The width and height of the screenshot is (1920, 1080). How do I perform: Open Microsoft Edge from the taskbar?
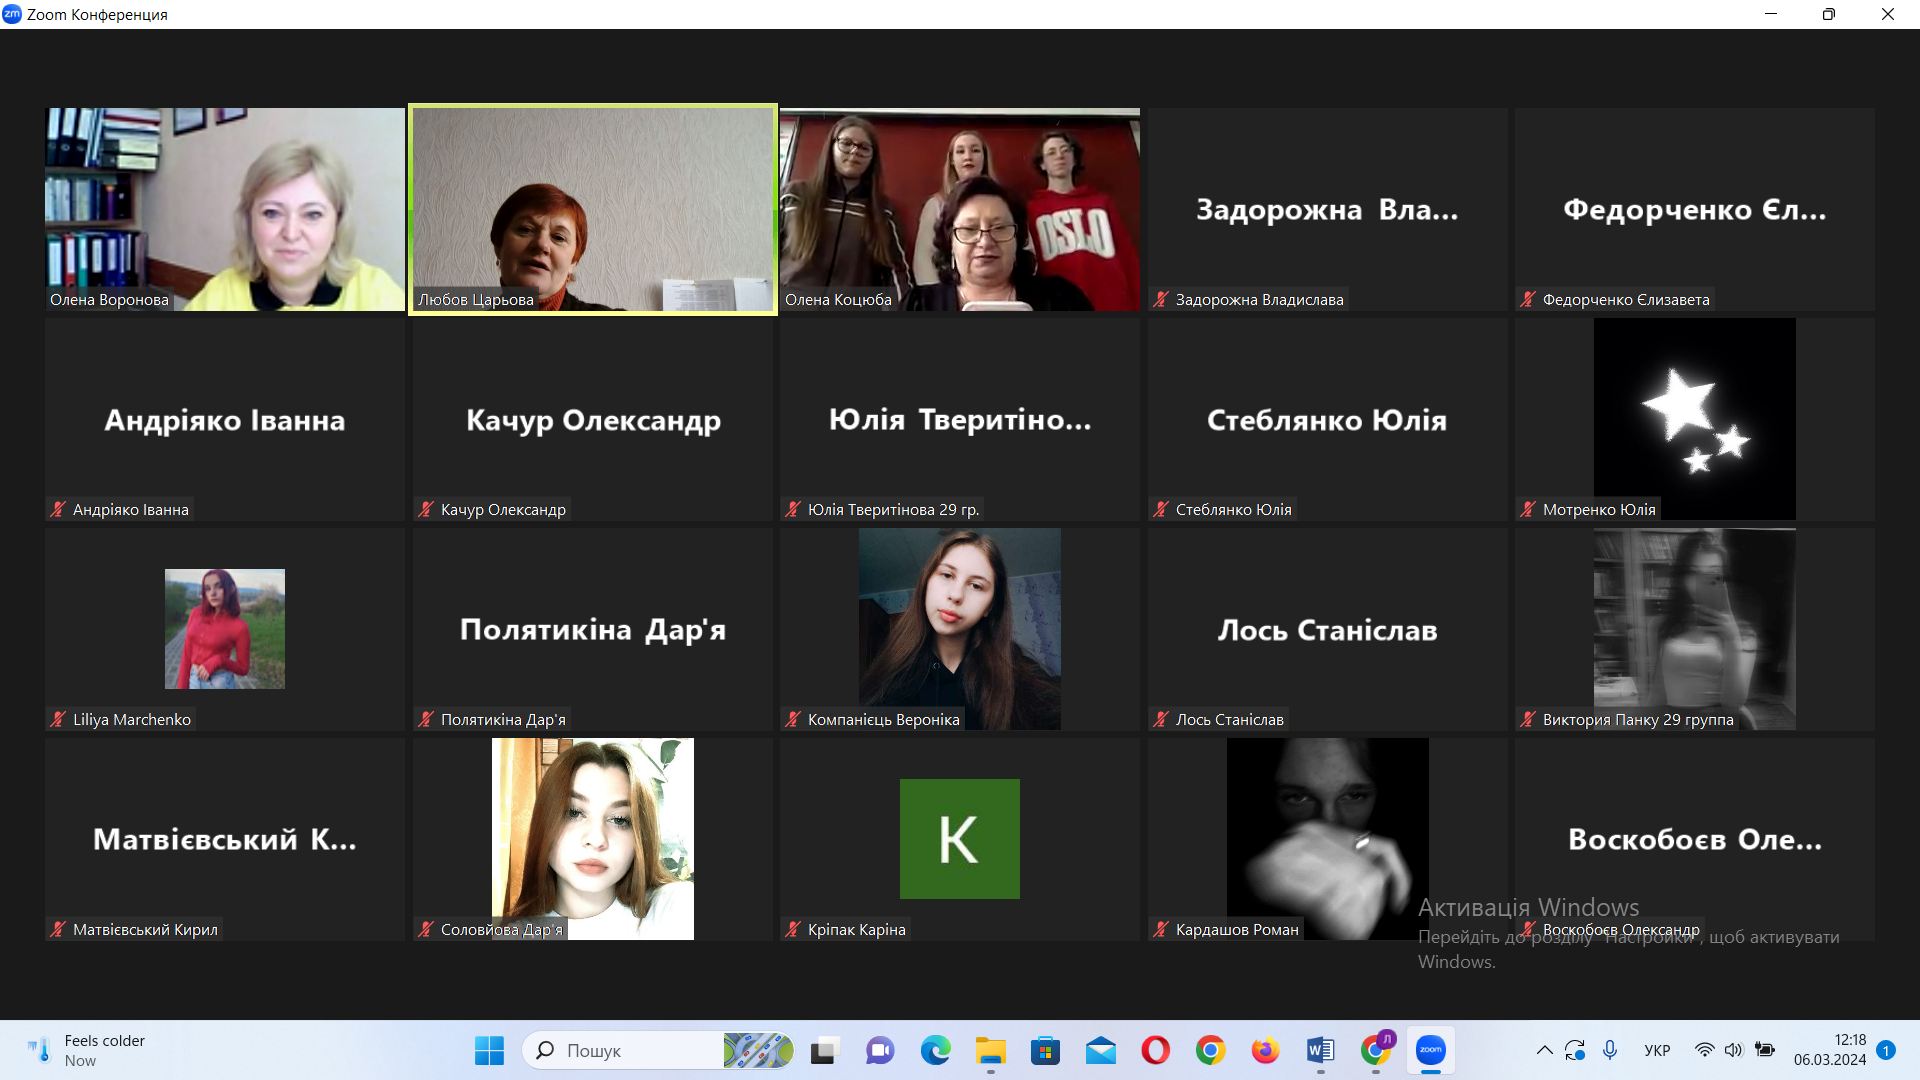coord(936,1050)
